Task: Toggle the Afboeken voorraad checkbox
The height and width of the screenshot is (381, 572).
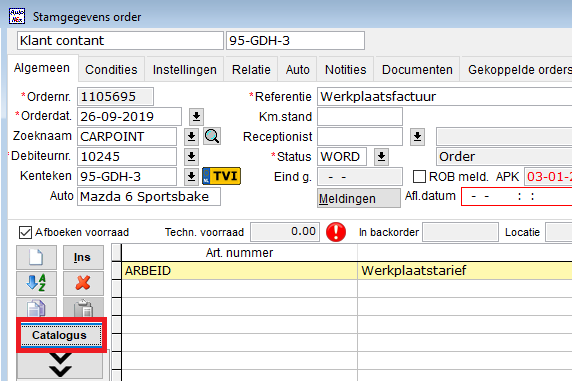Action: point(25,232)
